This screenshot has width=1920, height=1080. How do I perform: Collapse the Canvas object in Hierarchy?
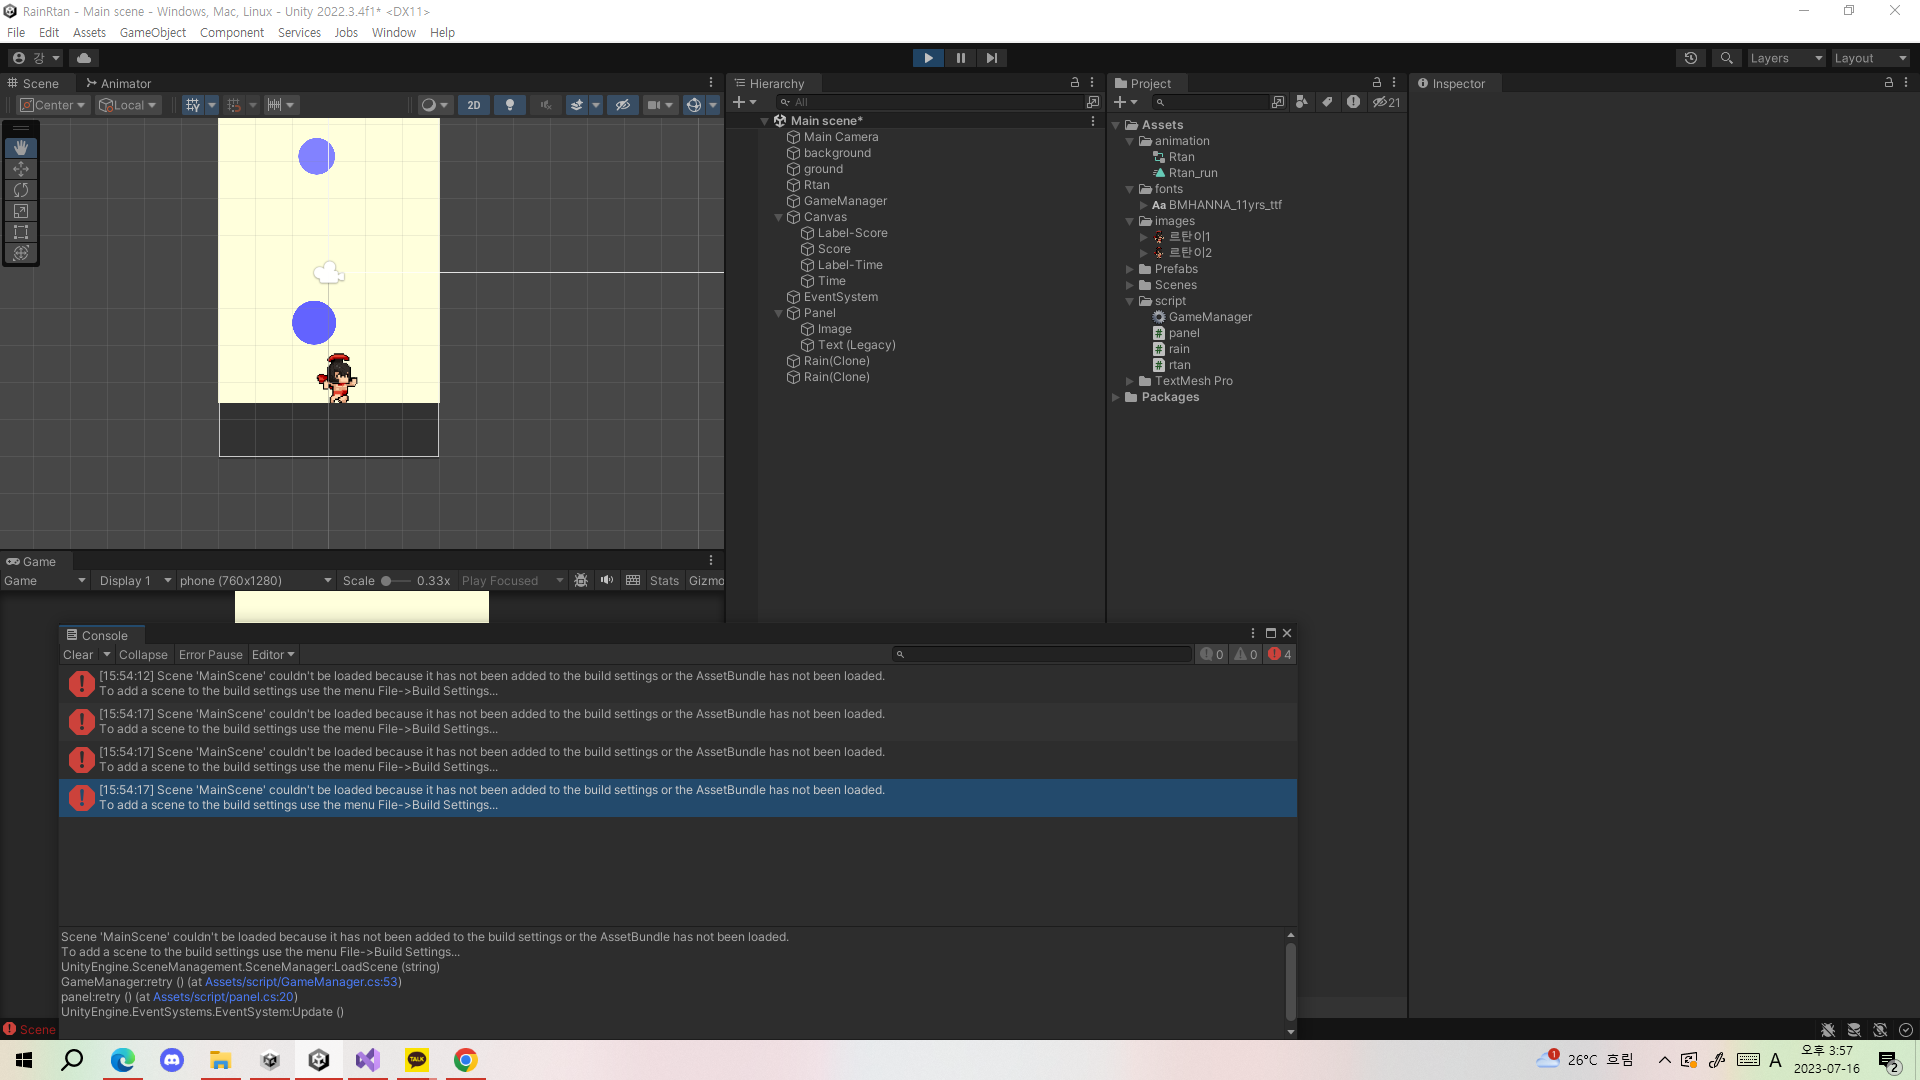[779, 217]
